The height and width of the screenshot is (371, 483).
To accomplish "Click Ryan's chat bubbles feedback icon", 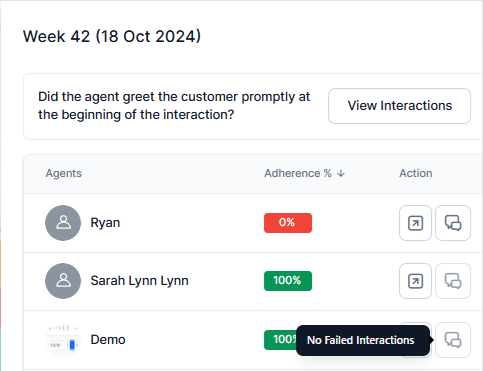I will pyautogui.click(x=453, y=223).
